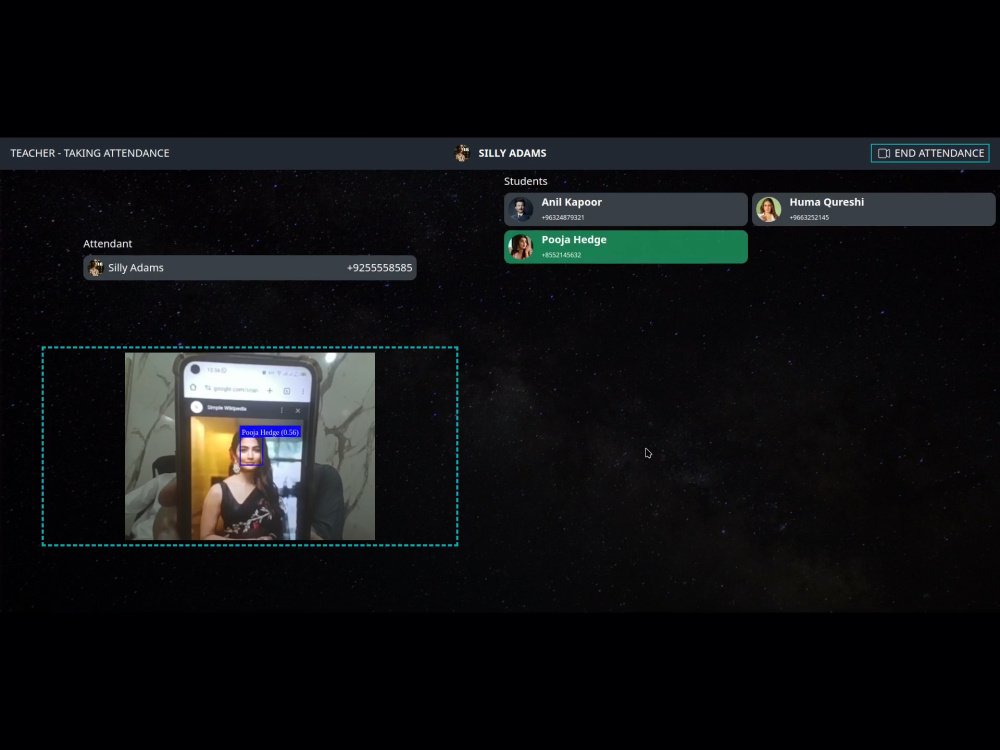The image size is (1000, 750).
Task: Click the phone number +9255558585
Action: [x=379, y=268]
